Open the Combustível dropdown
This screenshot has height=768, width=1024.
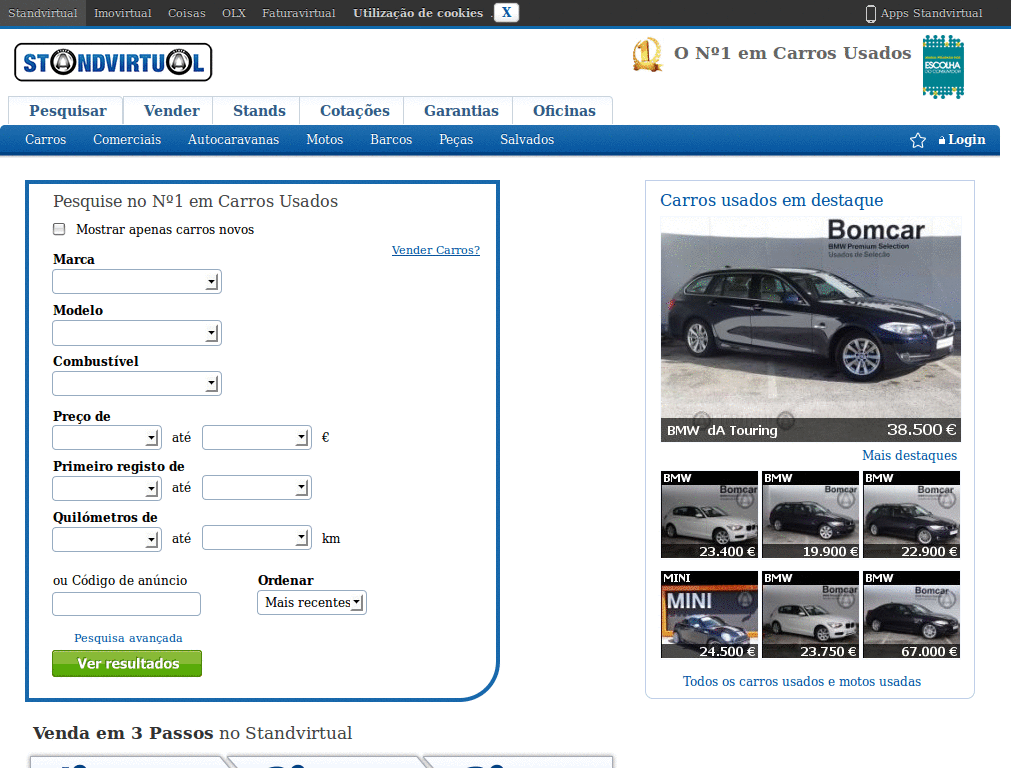(x=137, y=383)
